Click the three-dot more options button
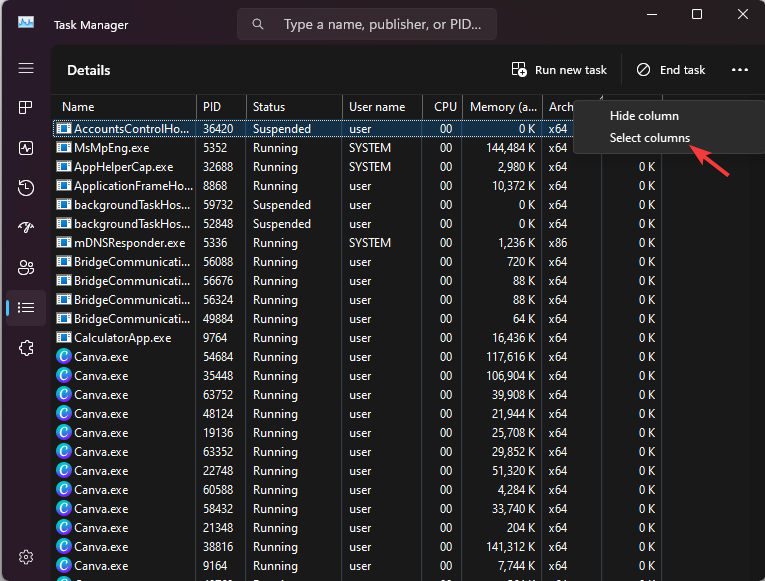 [740, 70]
